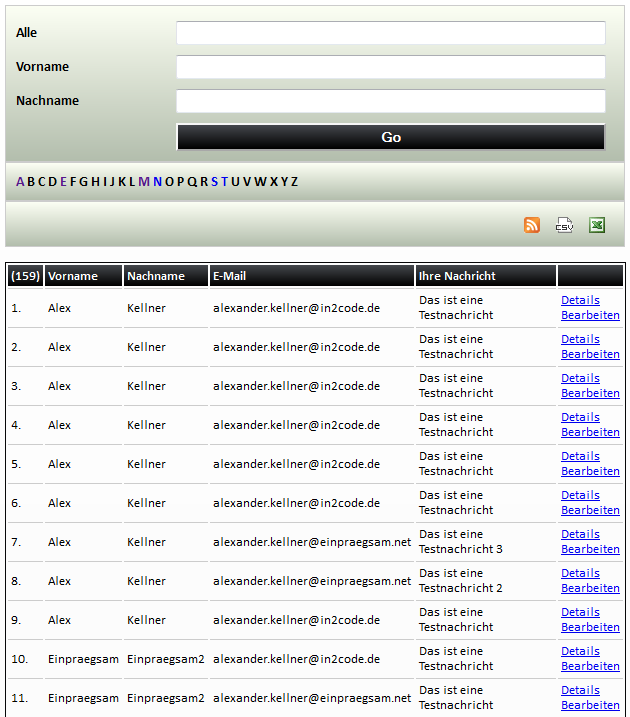Focus the Vorname input field

(x=390, y=67)
